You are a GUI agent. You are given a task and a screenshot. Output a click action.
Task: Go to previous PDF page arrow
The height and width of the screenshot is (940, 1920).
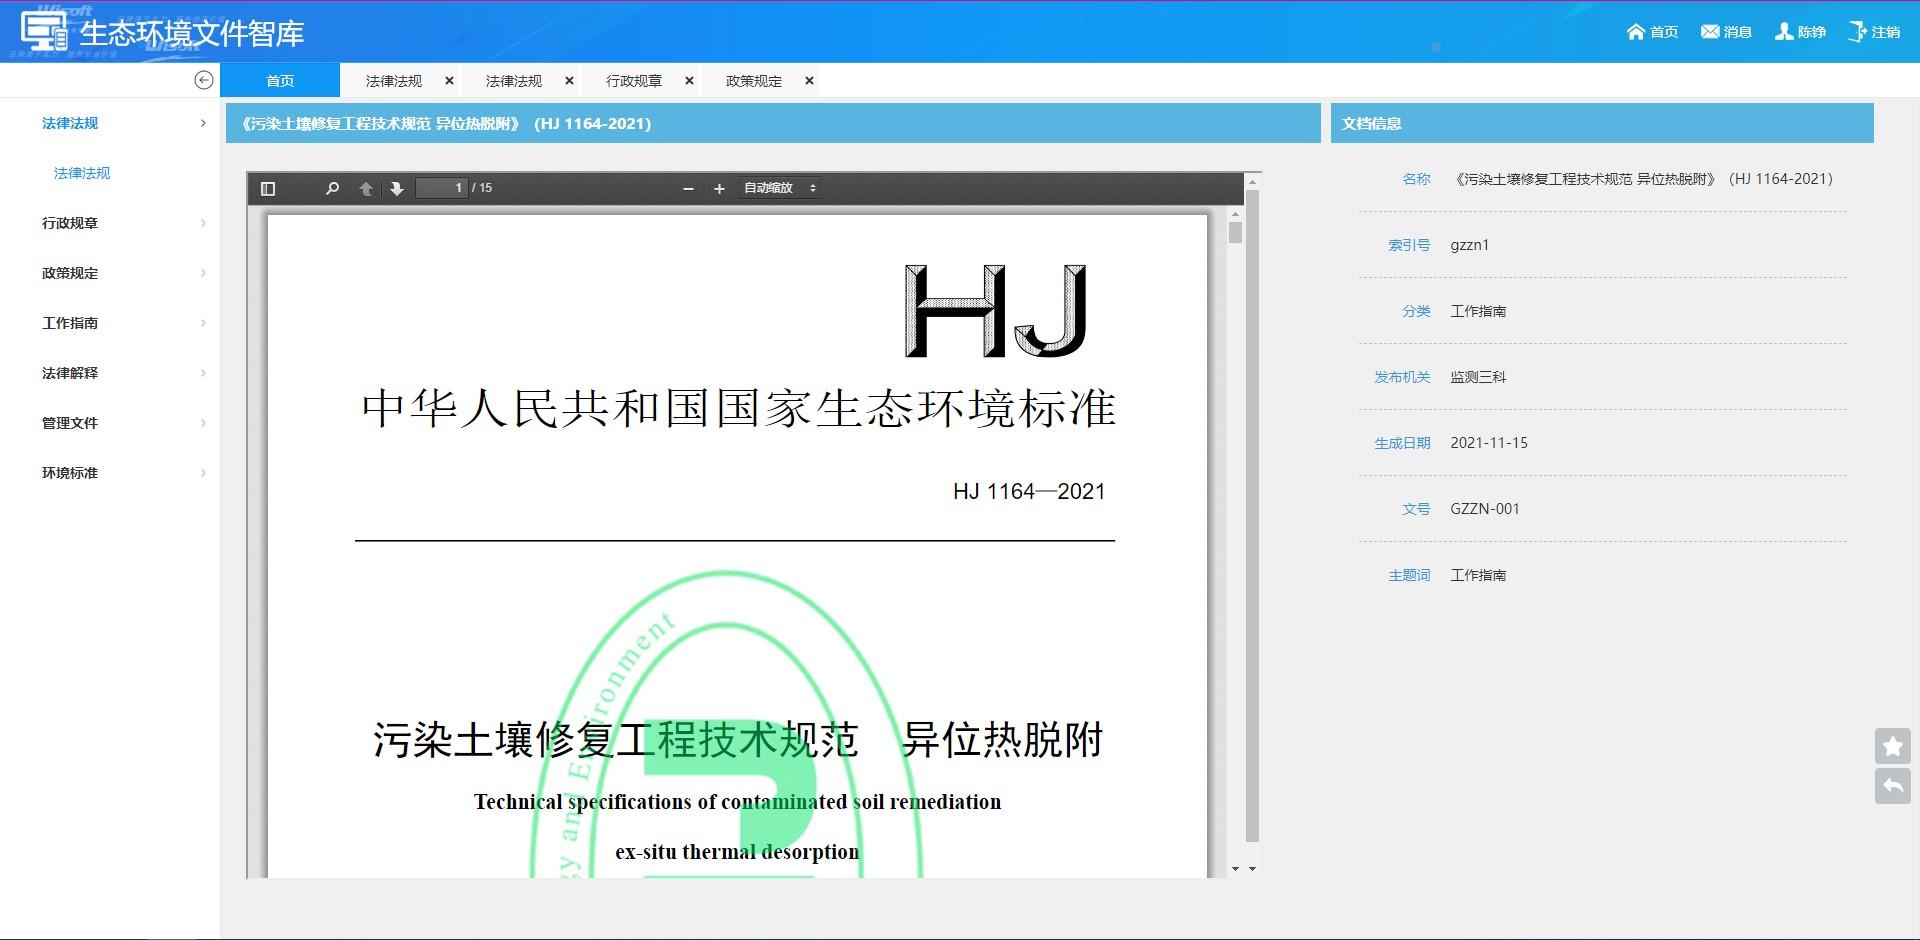coord(366,189)
